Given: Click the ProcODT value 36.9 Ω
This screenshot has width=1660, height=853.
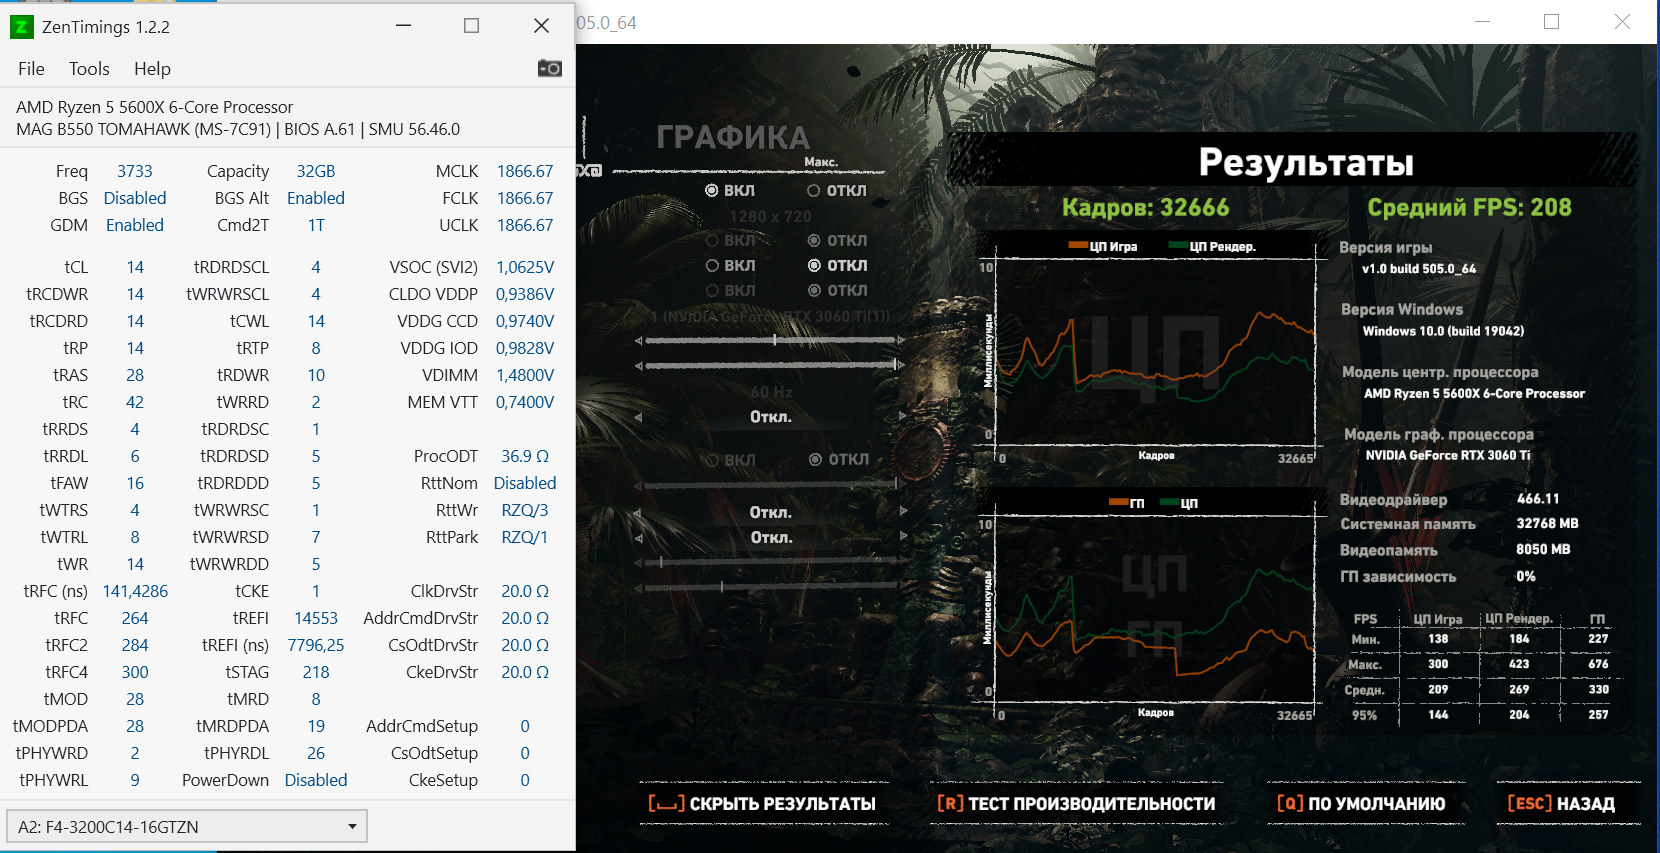Looking at the screenshot, I should click(525, 456).
